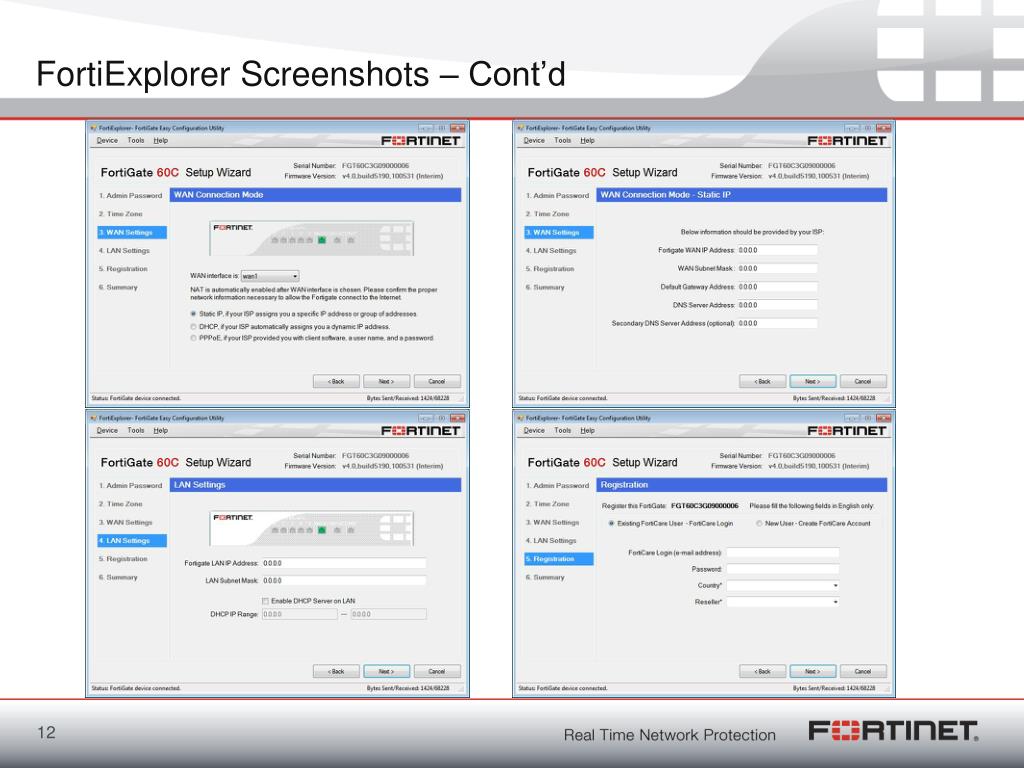Image resolution: width=1024 pixels, height=768 pixels.
Task: Click the FortiGate device image on the LAN Settings page
Action: [x=312, y=528]
